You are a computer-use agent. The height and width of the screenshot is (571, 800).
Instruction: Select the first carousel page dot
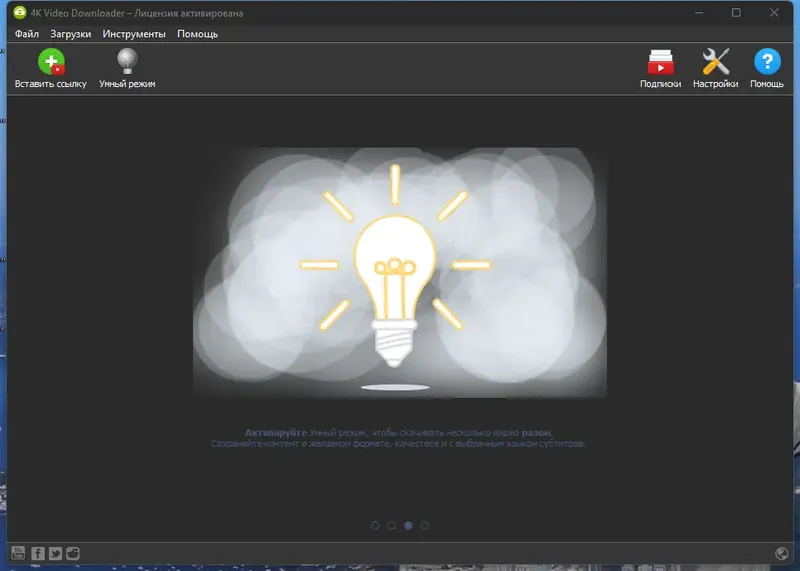[x=375, y=525]
